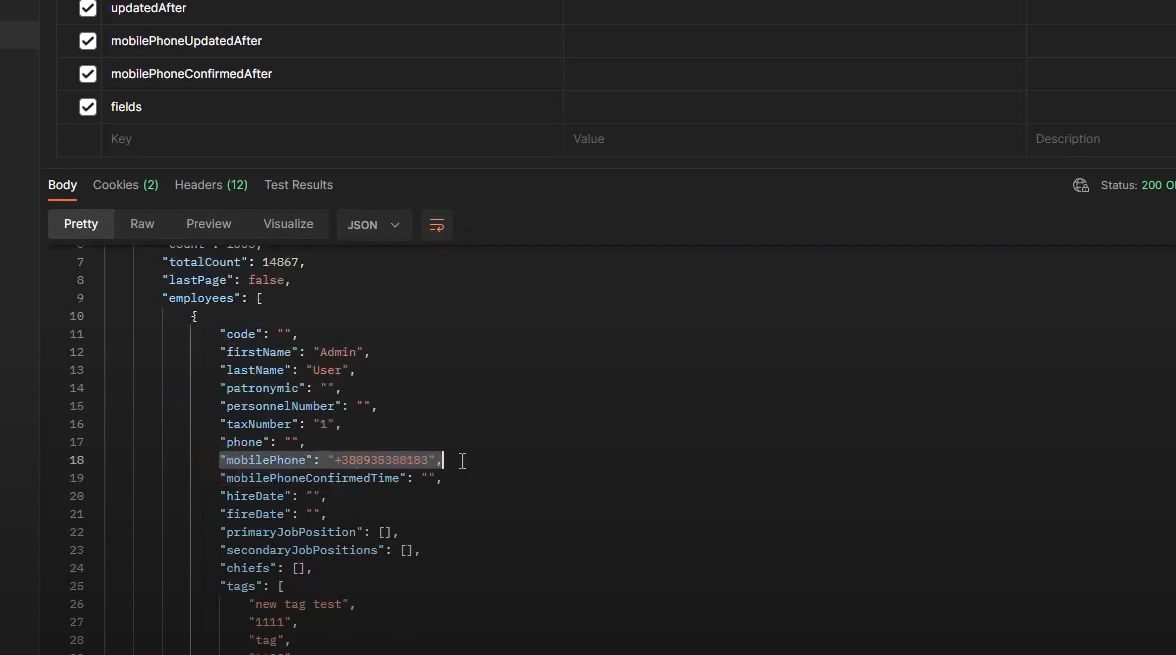
Task: Open the JSON format dropdown
Action: [374, 225]
